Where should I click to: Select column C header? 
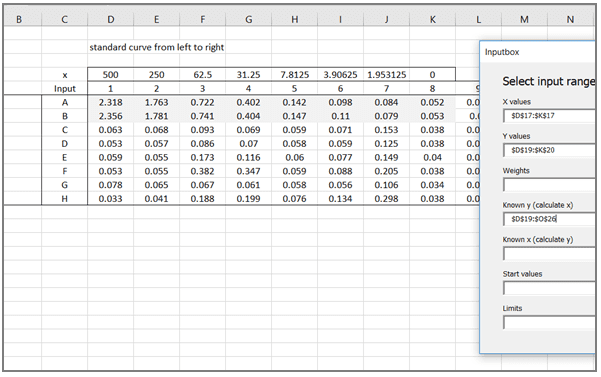pyautogui.click(x=64, y=19)
